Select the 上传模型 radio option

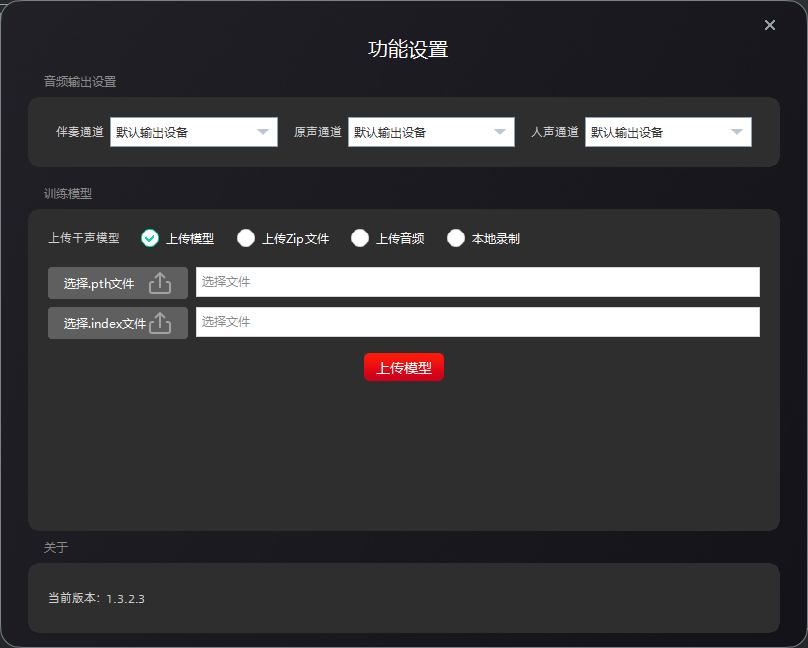[150, 238]
